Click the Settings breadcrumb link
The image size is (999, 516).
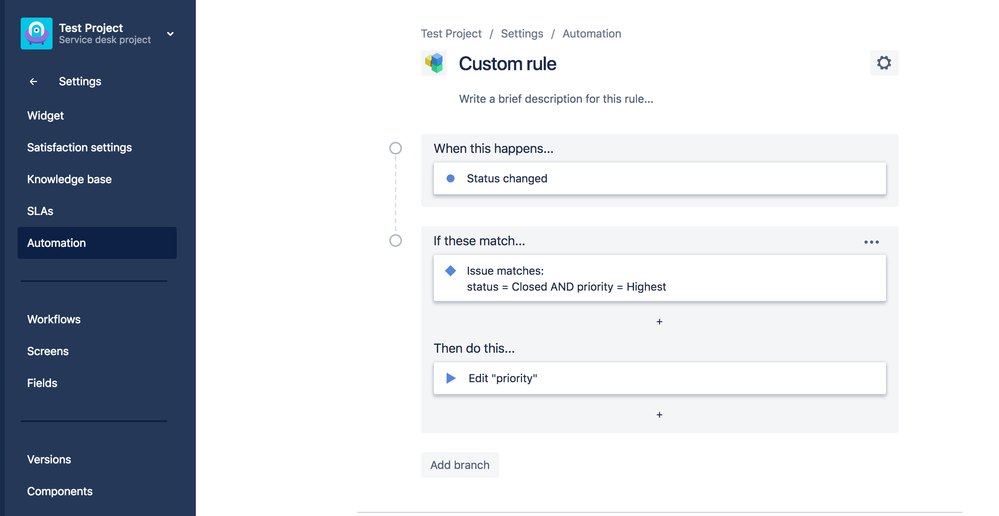click(x=522, y=34)
